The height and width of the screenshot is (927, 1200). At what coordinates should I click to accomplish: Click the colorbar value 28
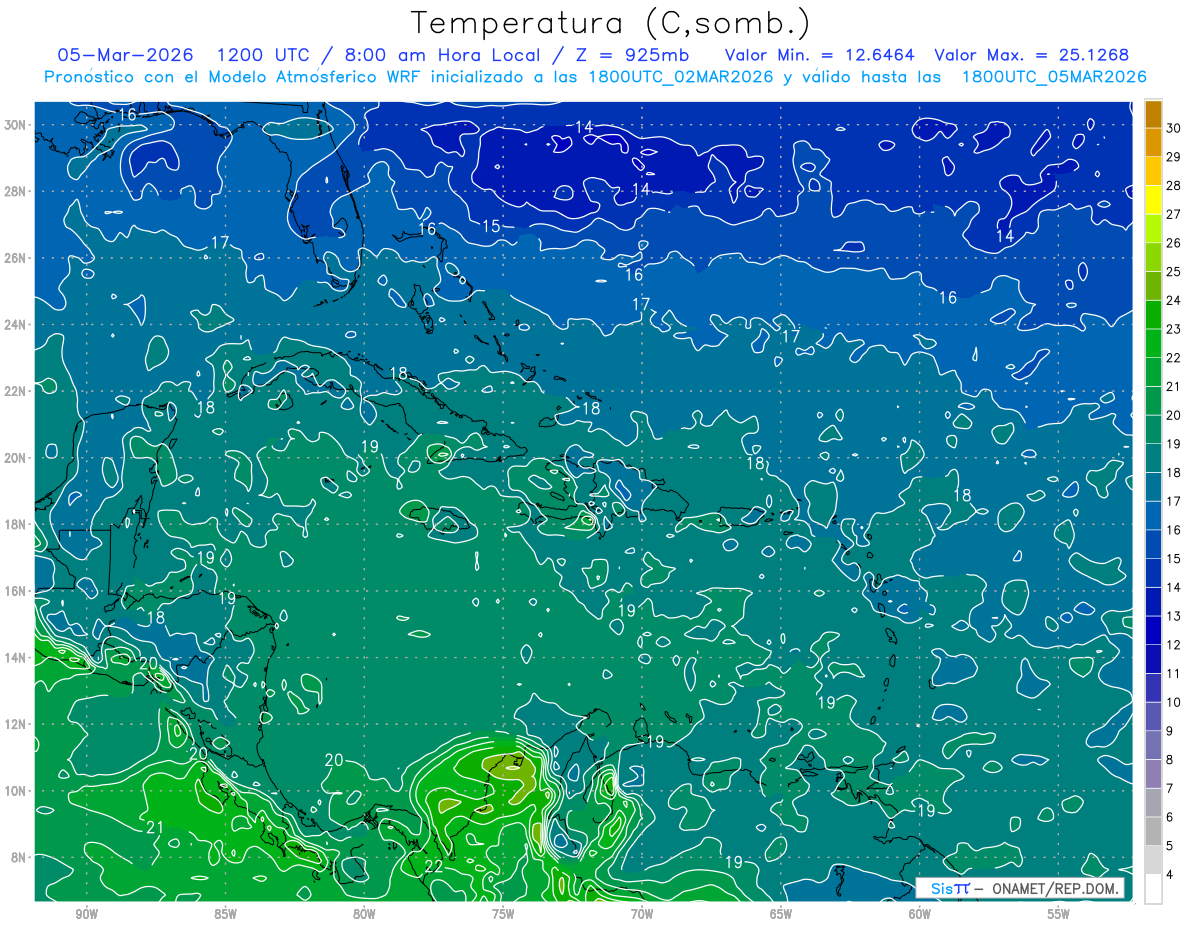[x=1173, y=186]
